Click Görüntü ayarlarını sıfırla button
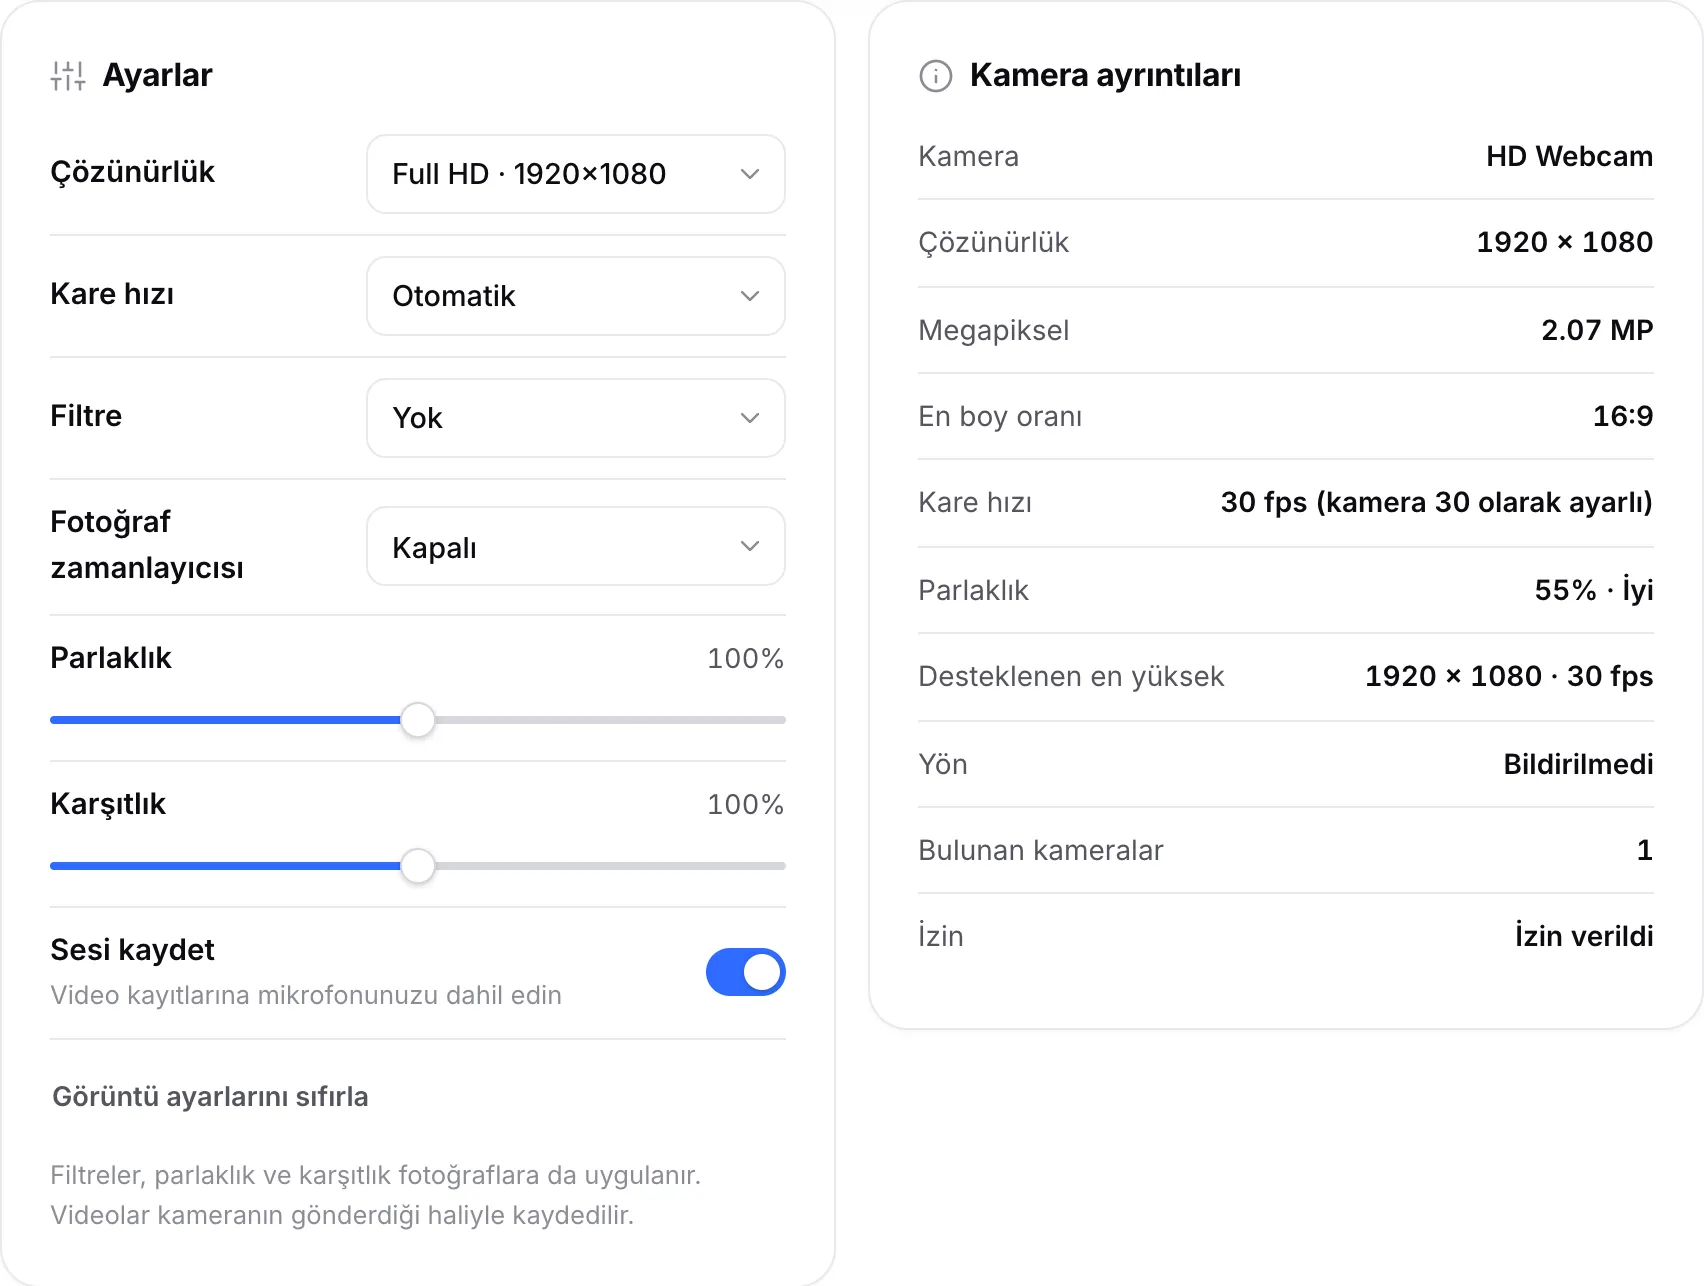This screenshot has width=1704, height=1286. point(210,1097)
